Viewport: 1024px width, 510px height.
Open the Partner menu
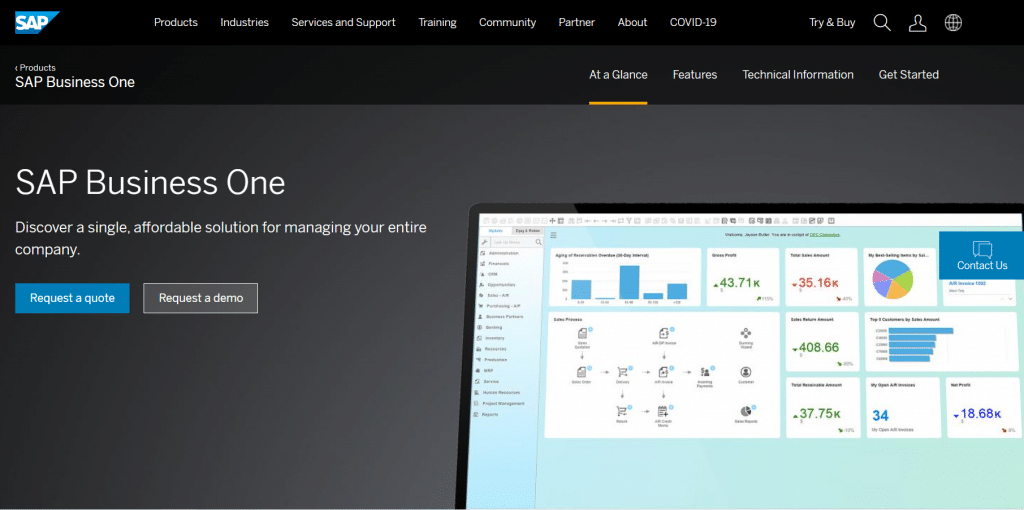pyautogui.click(x=577, y=22)
